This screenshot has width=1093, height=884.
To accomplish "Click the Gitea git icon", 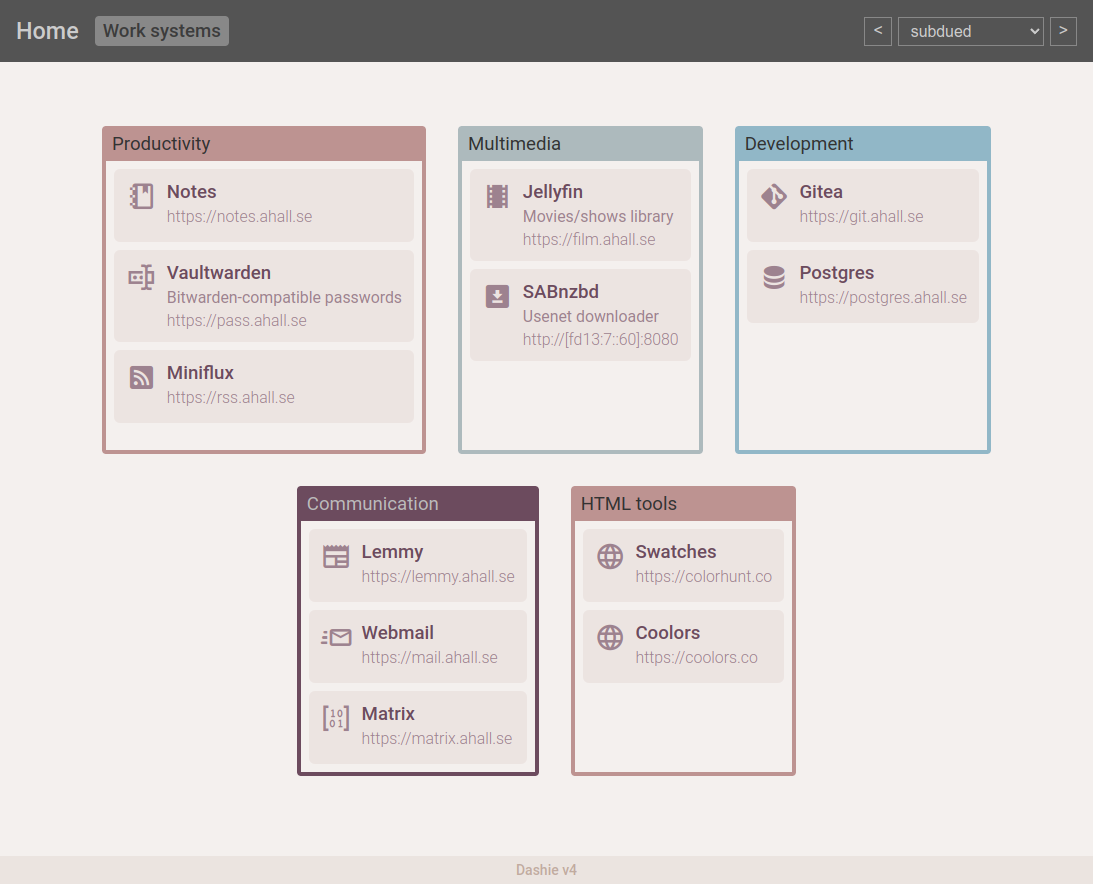I will click(x=774, y=196).
